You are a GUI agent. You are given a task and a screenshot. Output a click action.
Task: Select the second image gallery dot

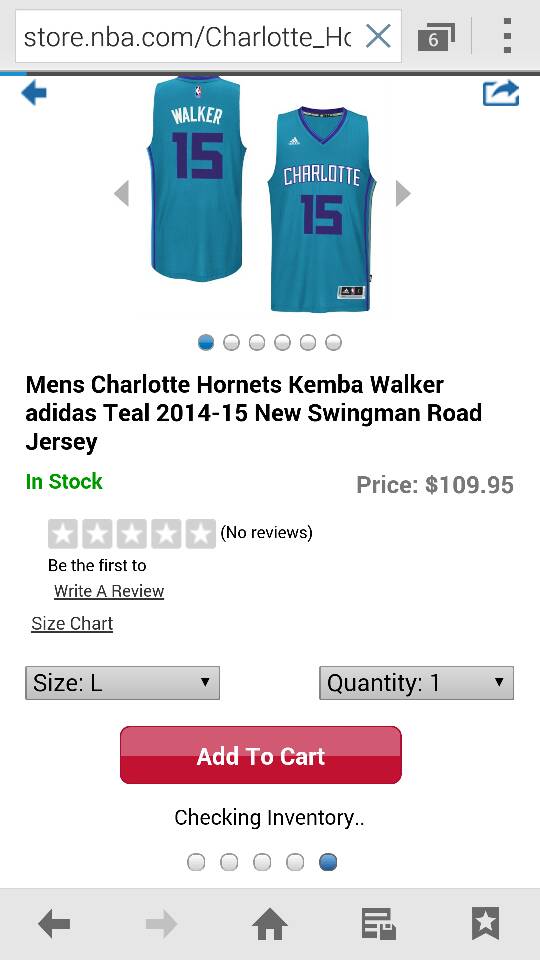(x=231, y=342)
